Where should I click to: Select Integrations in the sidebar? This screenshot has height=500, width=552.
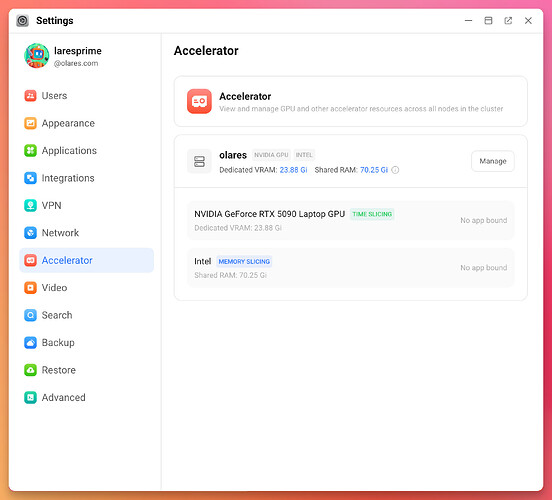(x=87, y=178)
